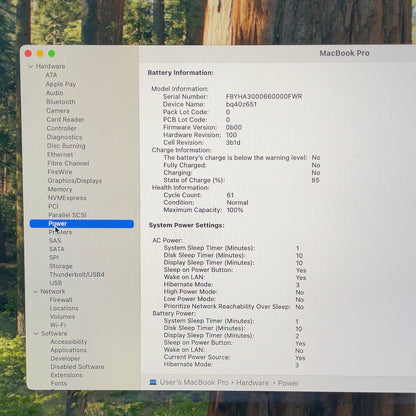
Task: Click the Hardware Revision value 100
Action: point(231,135)
